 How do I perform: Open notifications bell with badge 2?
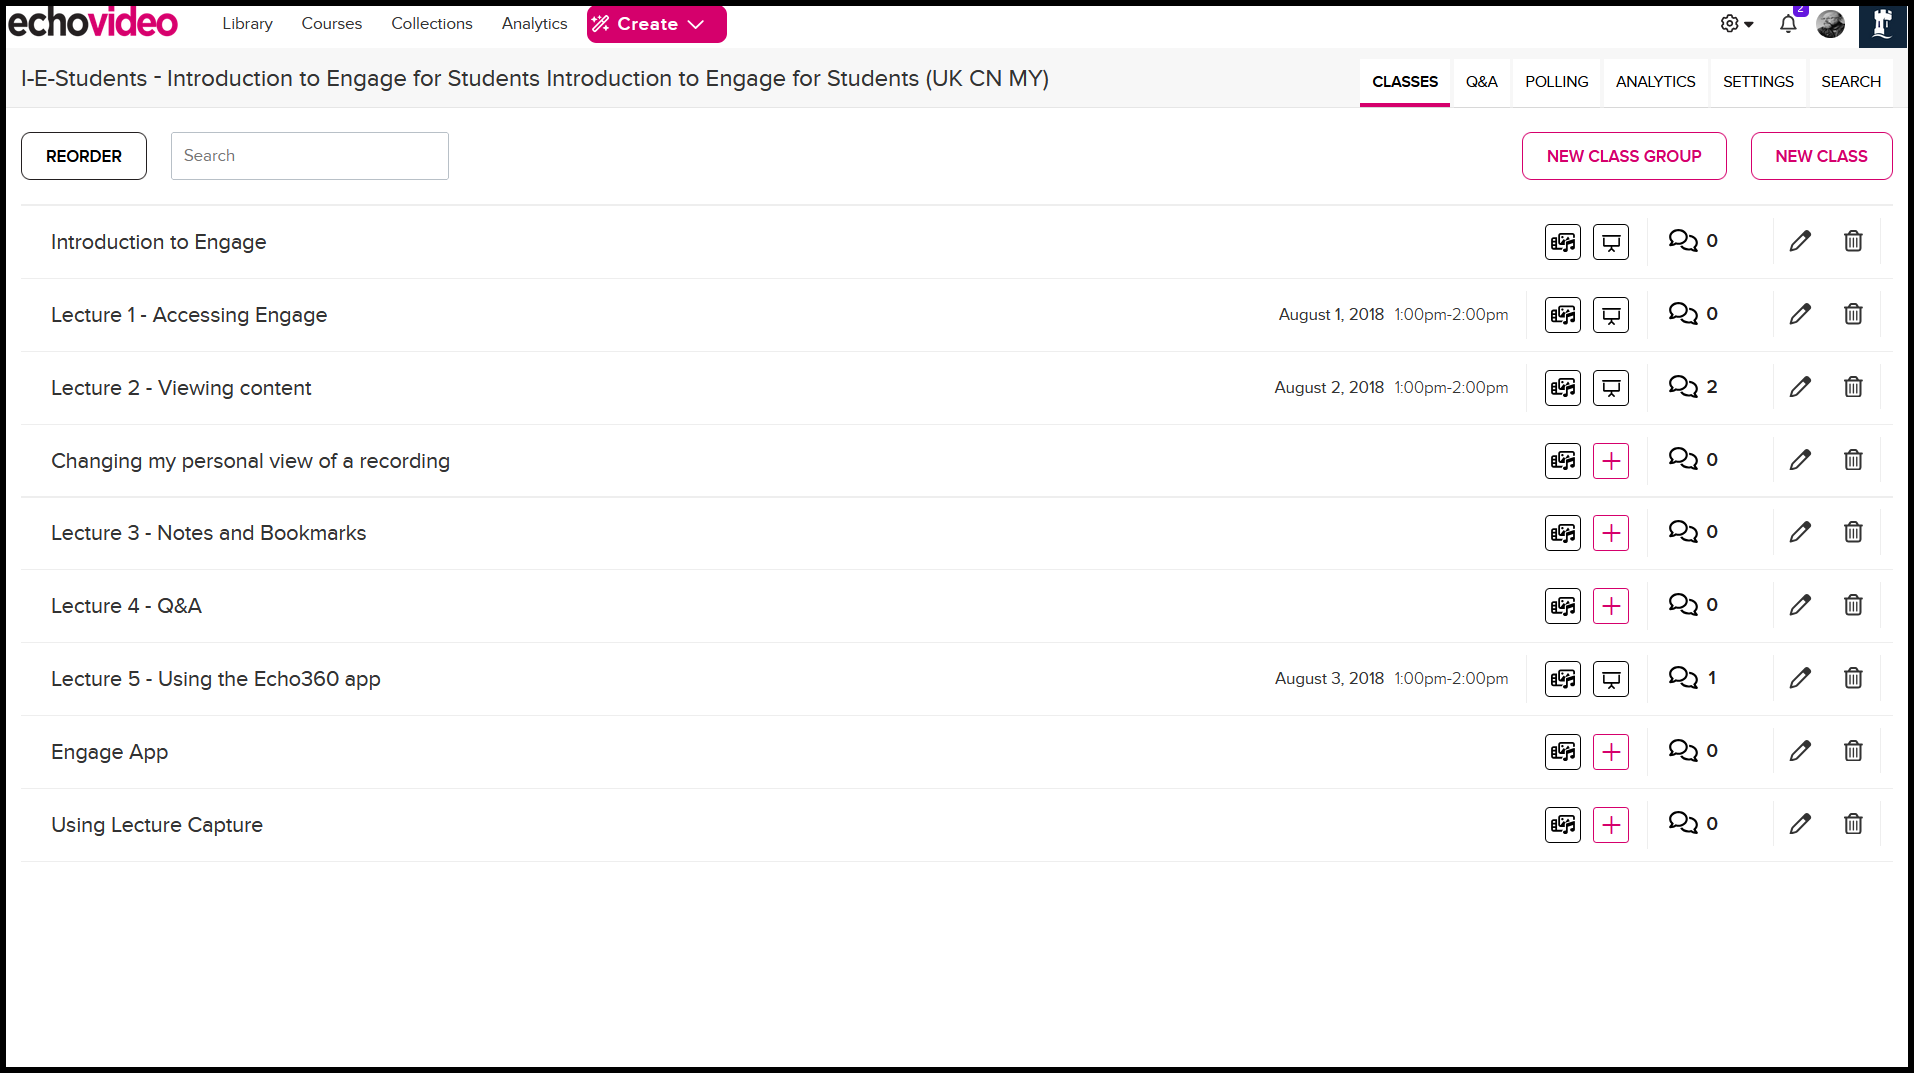pyautogui.click(x=1788, y=24)
